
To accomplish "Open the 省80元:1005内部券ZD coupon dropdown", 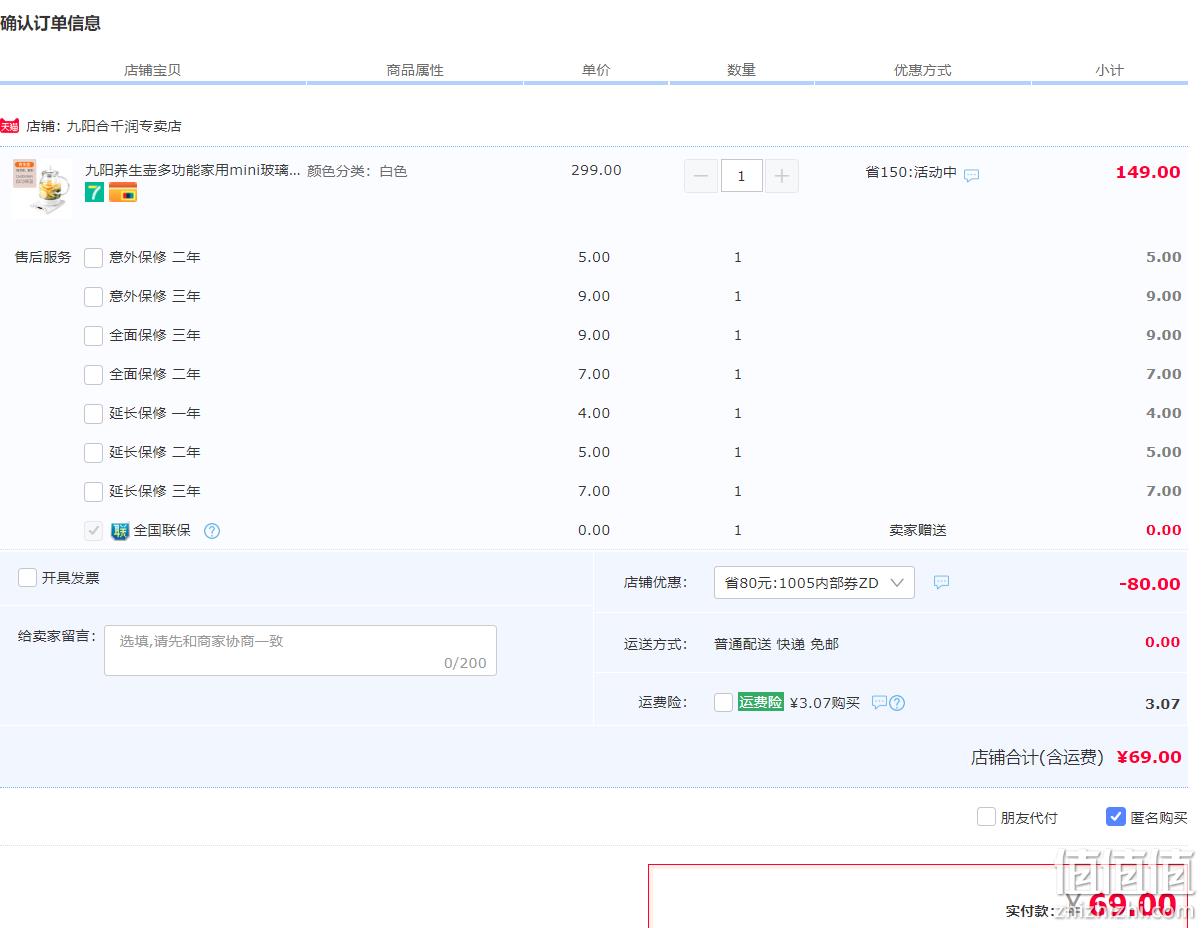I will pyautogui.click(x=814, y=582).
